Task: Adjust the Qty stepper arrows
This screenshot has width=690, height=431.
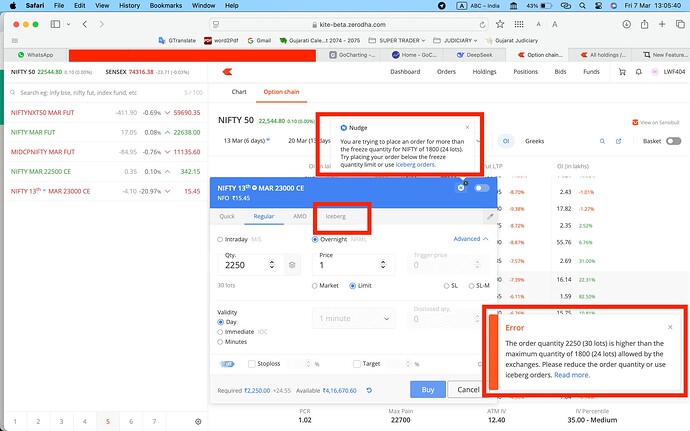Action: [272, 265]
